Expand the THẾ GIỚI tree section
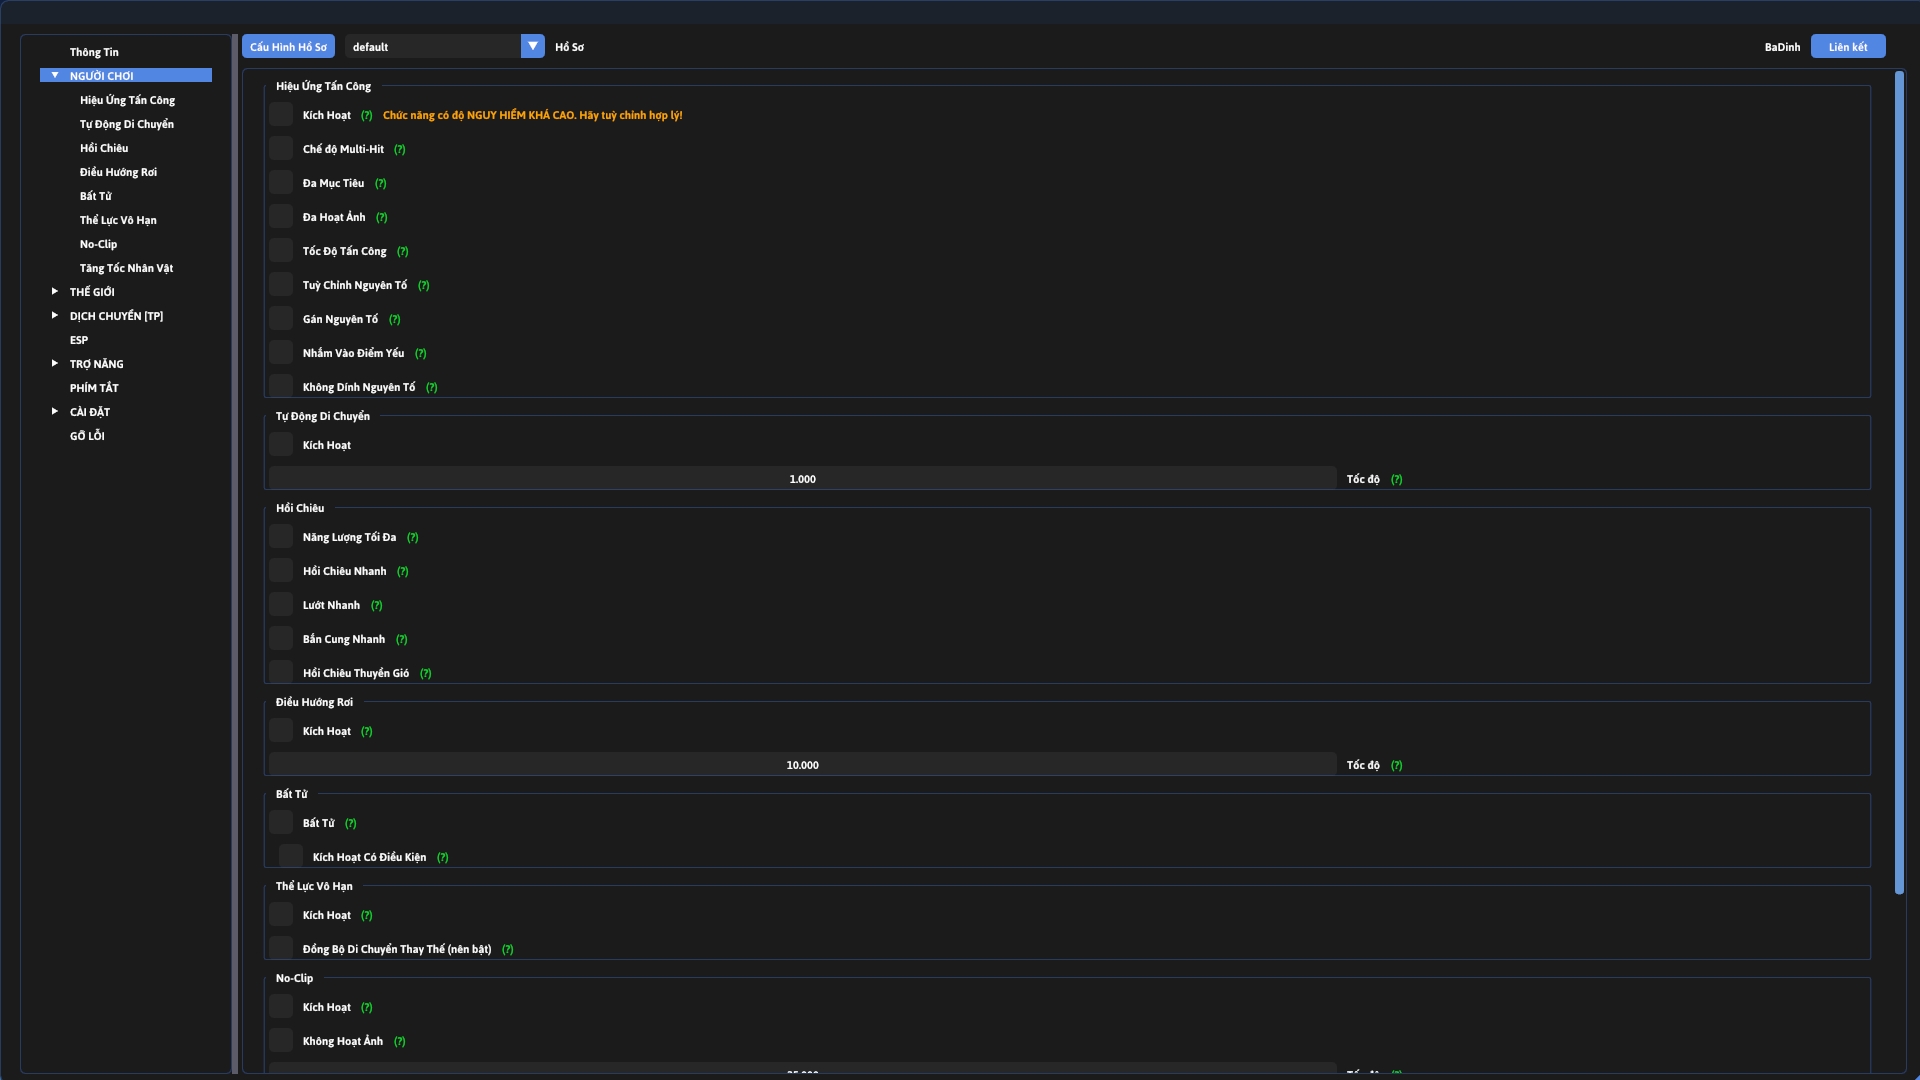Image resolution: width=1920 pixels, height=1080 pixels. 55,292
